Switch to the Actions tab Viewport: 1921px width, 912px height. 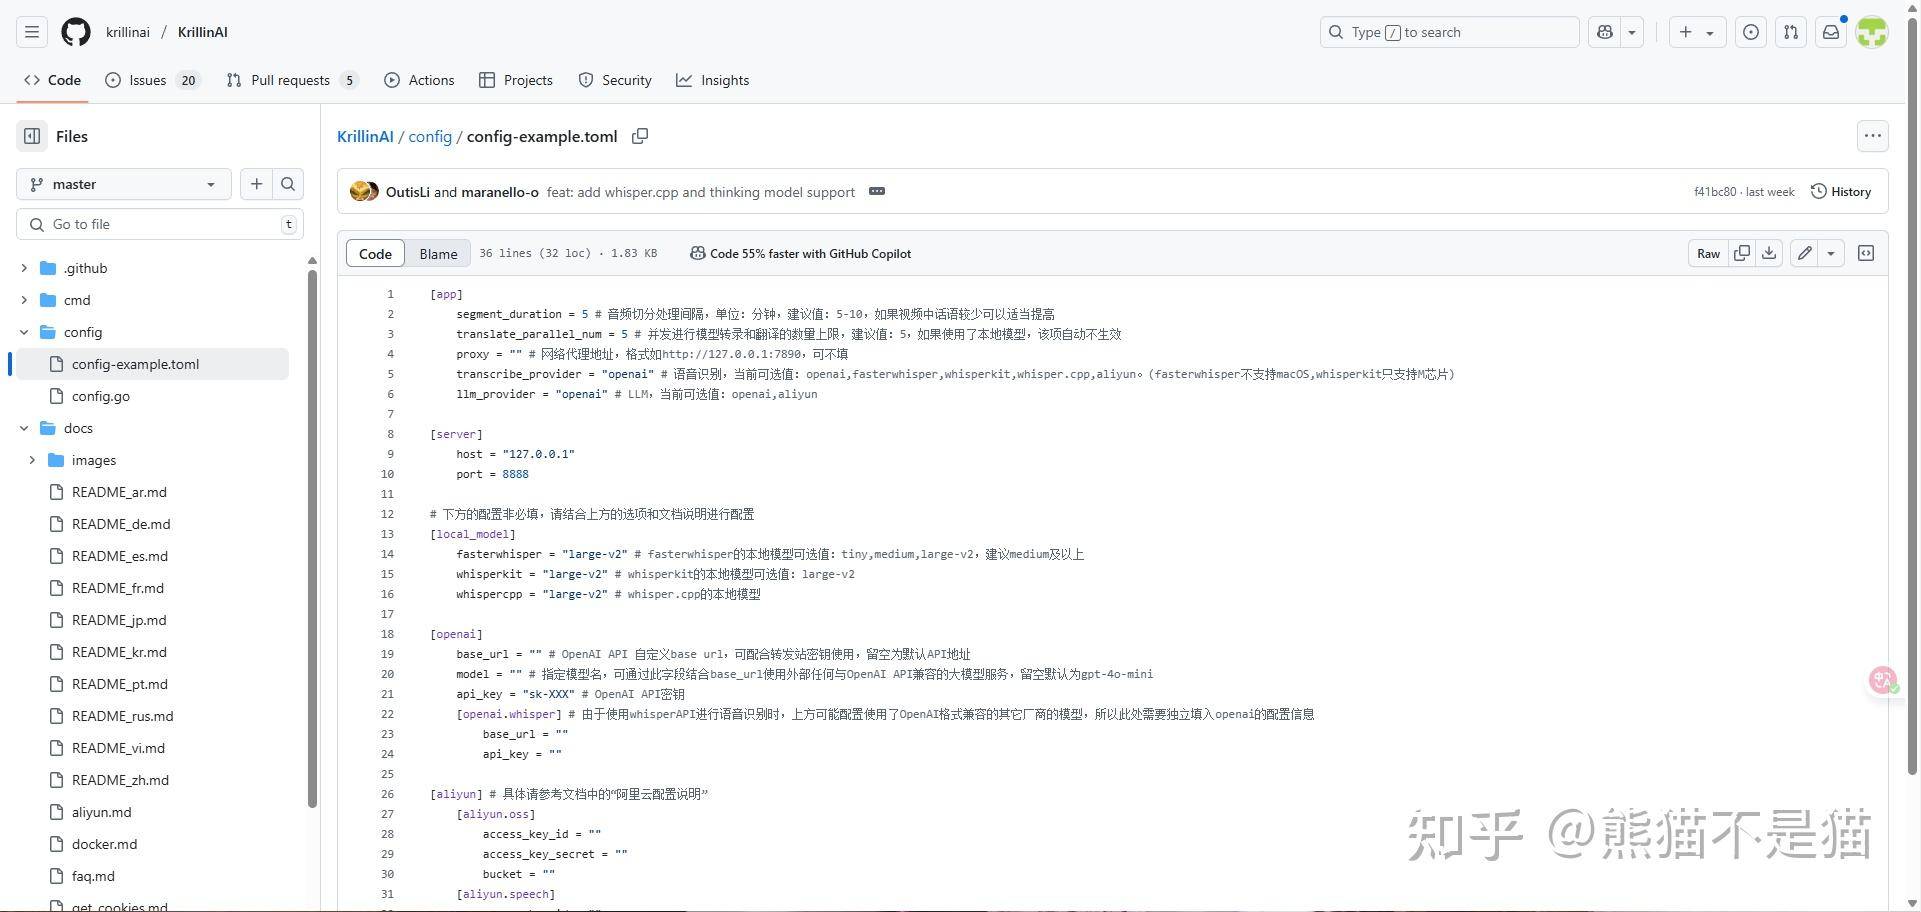click(x=419, y=80)
